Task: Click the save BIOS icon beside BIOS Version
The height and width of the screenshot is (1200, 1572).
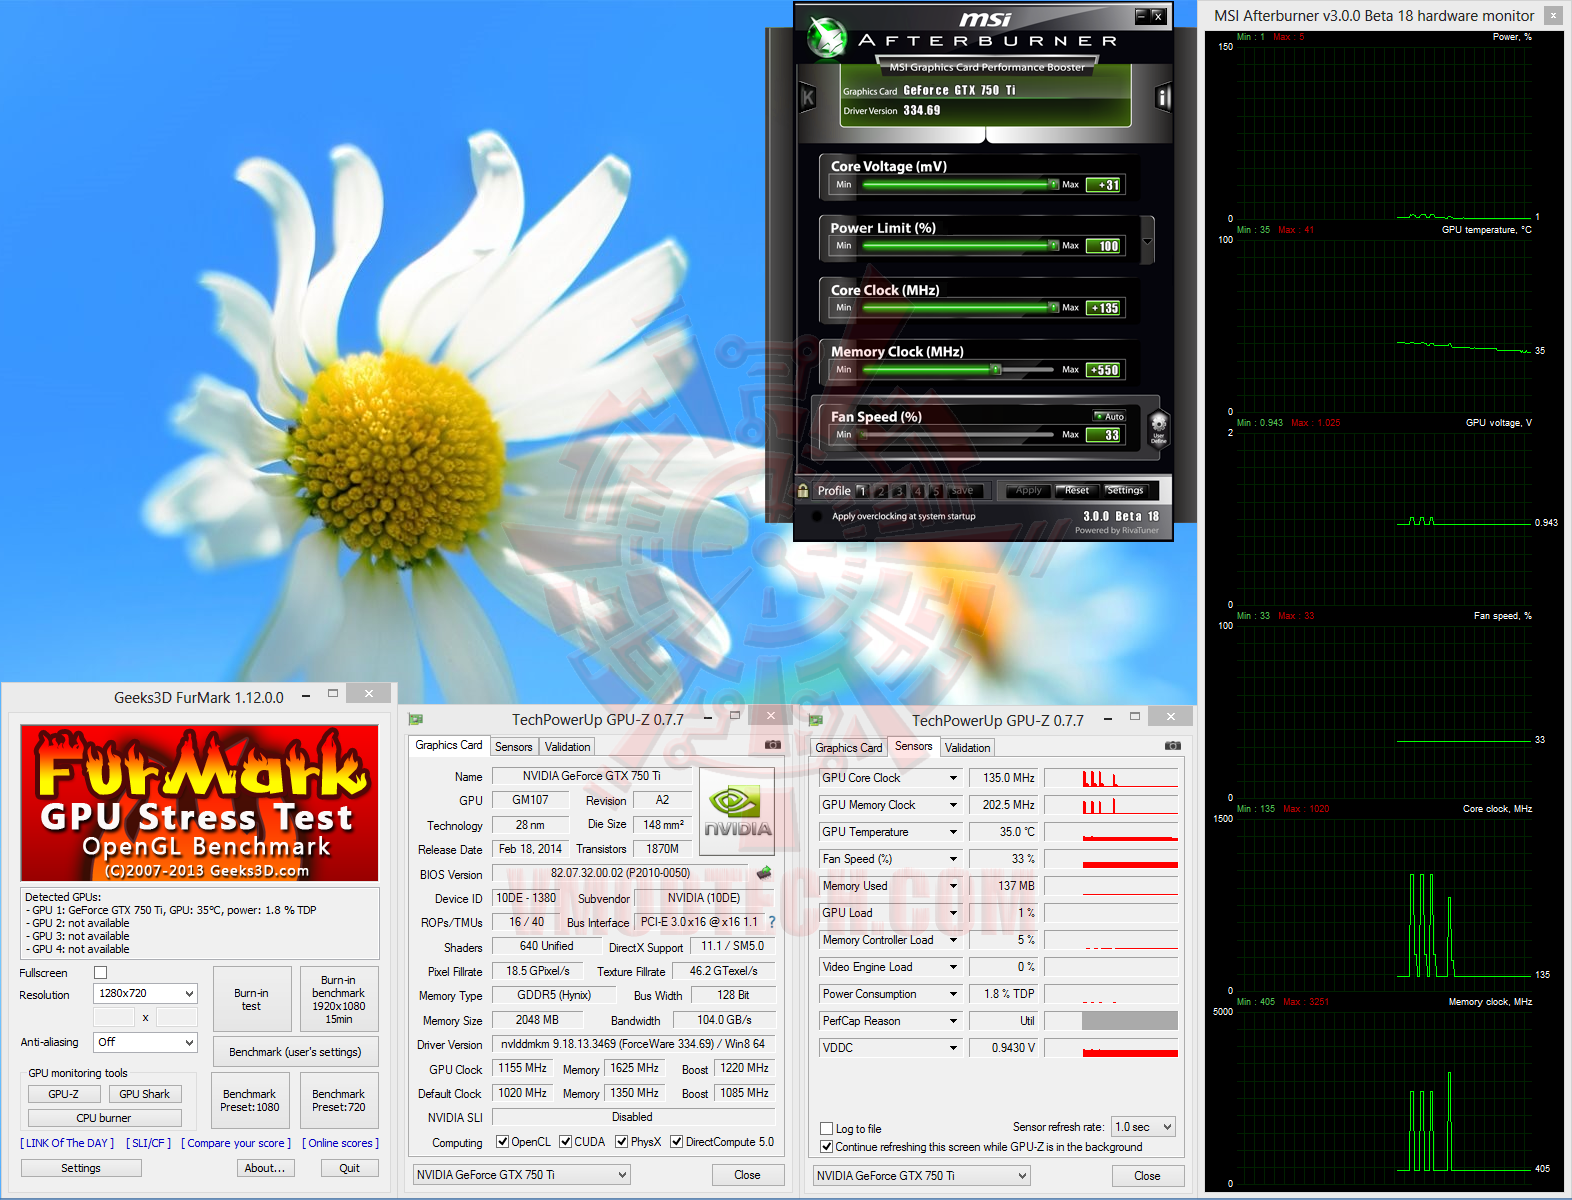Action: click(x=764, y=873)
